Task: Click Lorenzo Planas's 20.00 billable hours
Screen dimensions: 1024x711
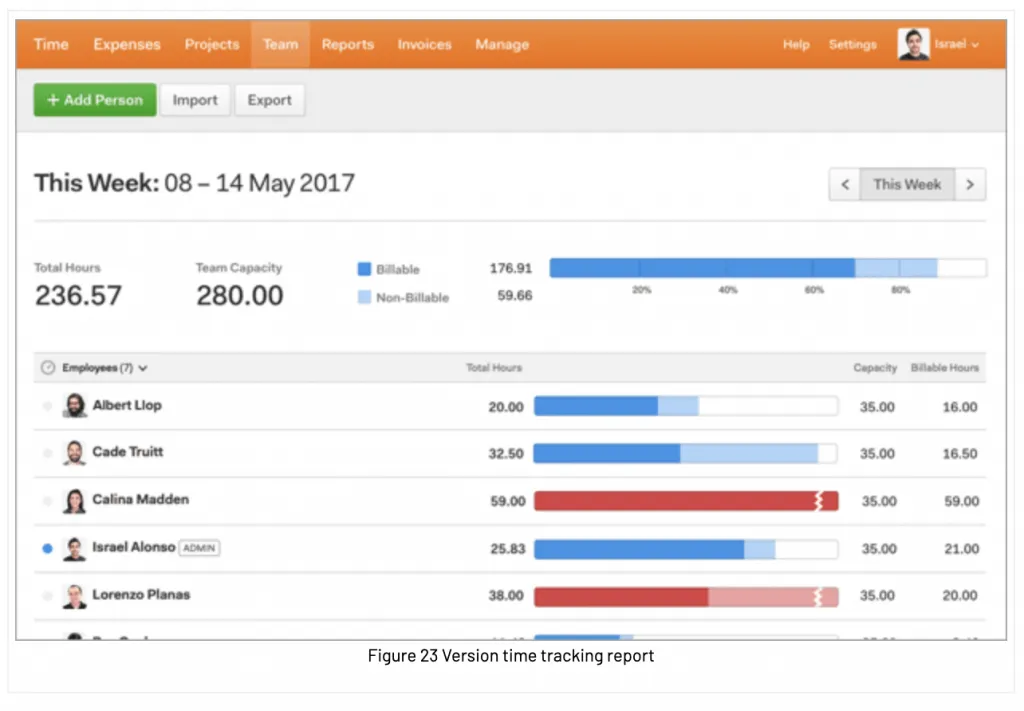Action: 961,596
